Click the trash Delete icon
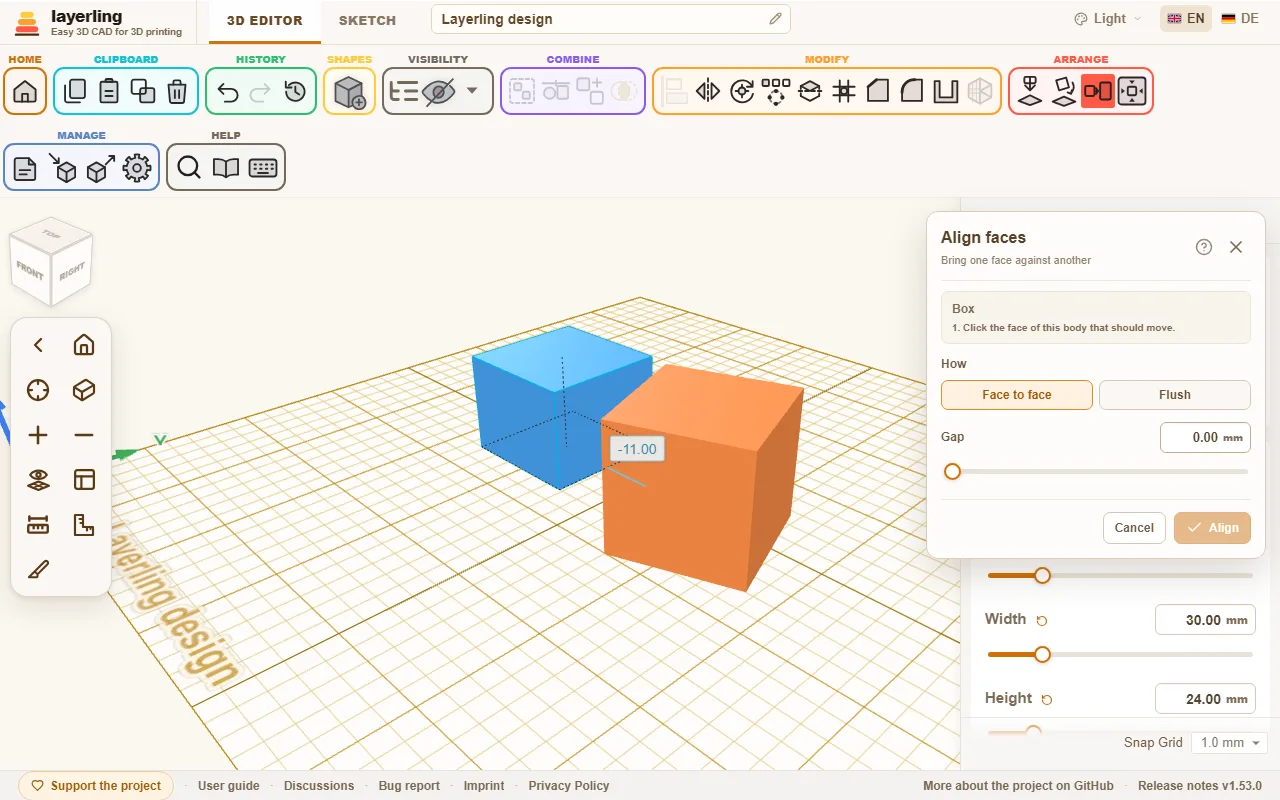Image resolution: width=1280 pixels, height=800 pixels. (177, 92)
